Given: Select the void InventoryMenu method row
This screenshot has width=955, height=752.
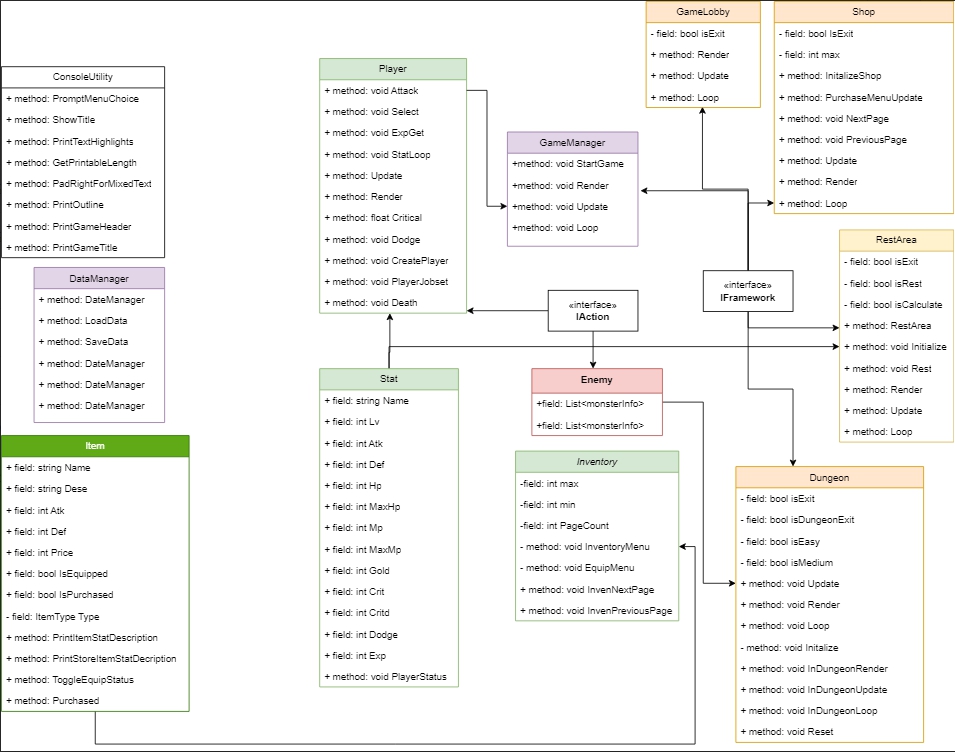Looking at the screenshot, I should pyautogui.click(x=597, y=547).
